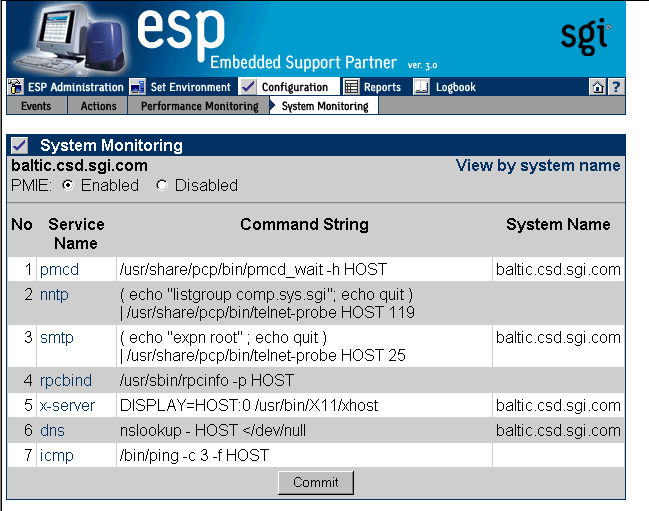Open the pmcd service link
The width and height of the screenshot is (649, 511).
(x=59, y=270)
